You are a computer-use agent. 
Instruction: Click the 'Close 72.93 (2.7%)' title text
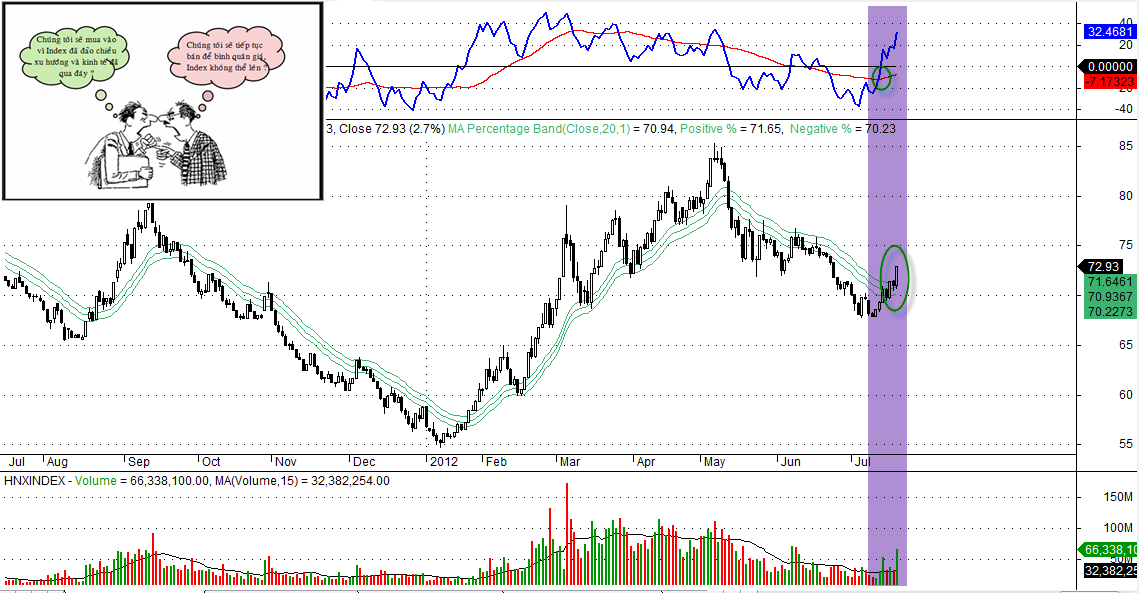(x=392, y=129)
